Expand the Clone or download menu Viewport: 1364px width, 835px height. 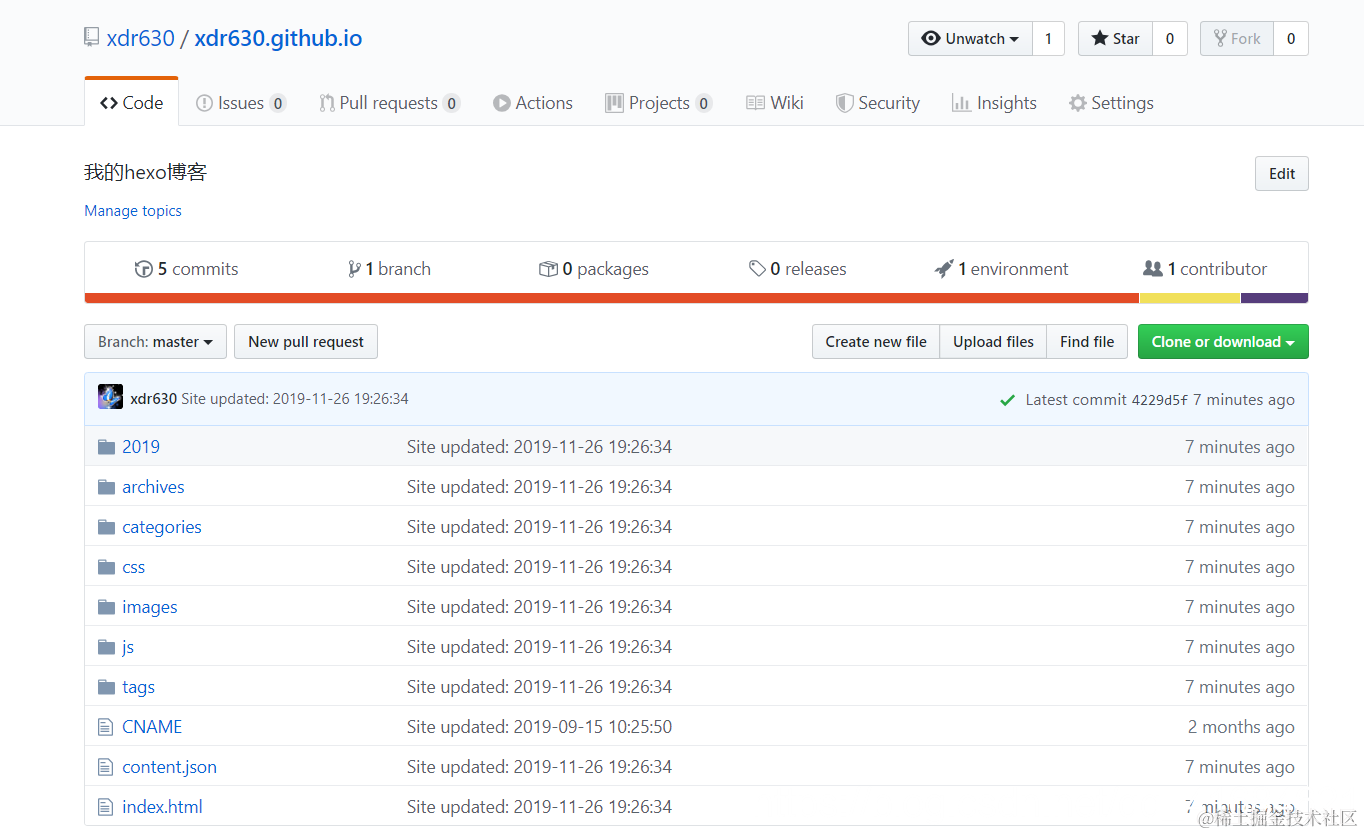(x=1223, y=341)
